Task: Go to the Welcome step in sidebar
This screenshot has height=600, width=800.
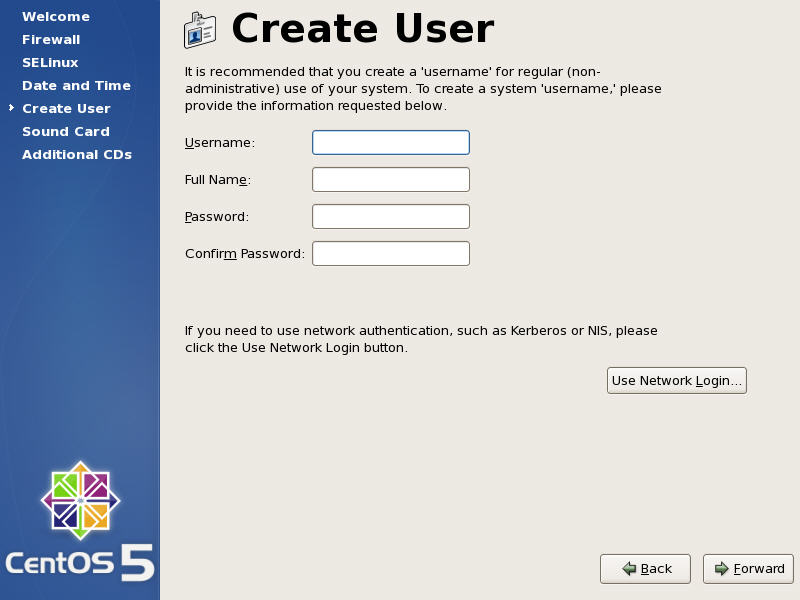Action: [x=56, y=16]
